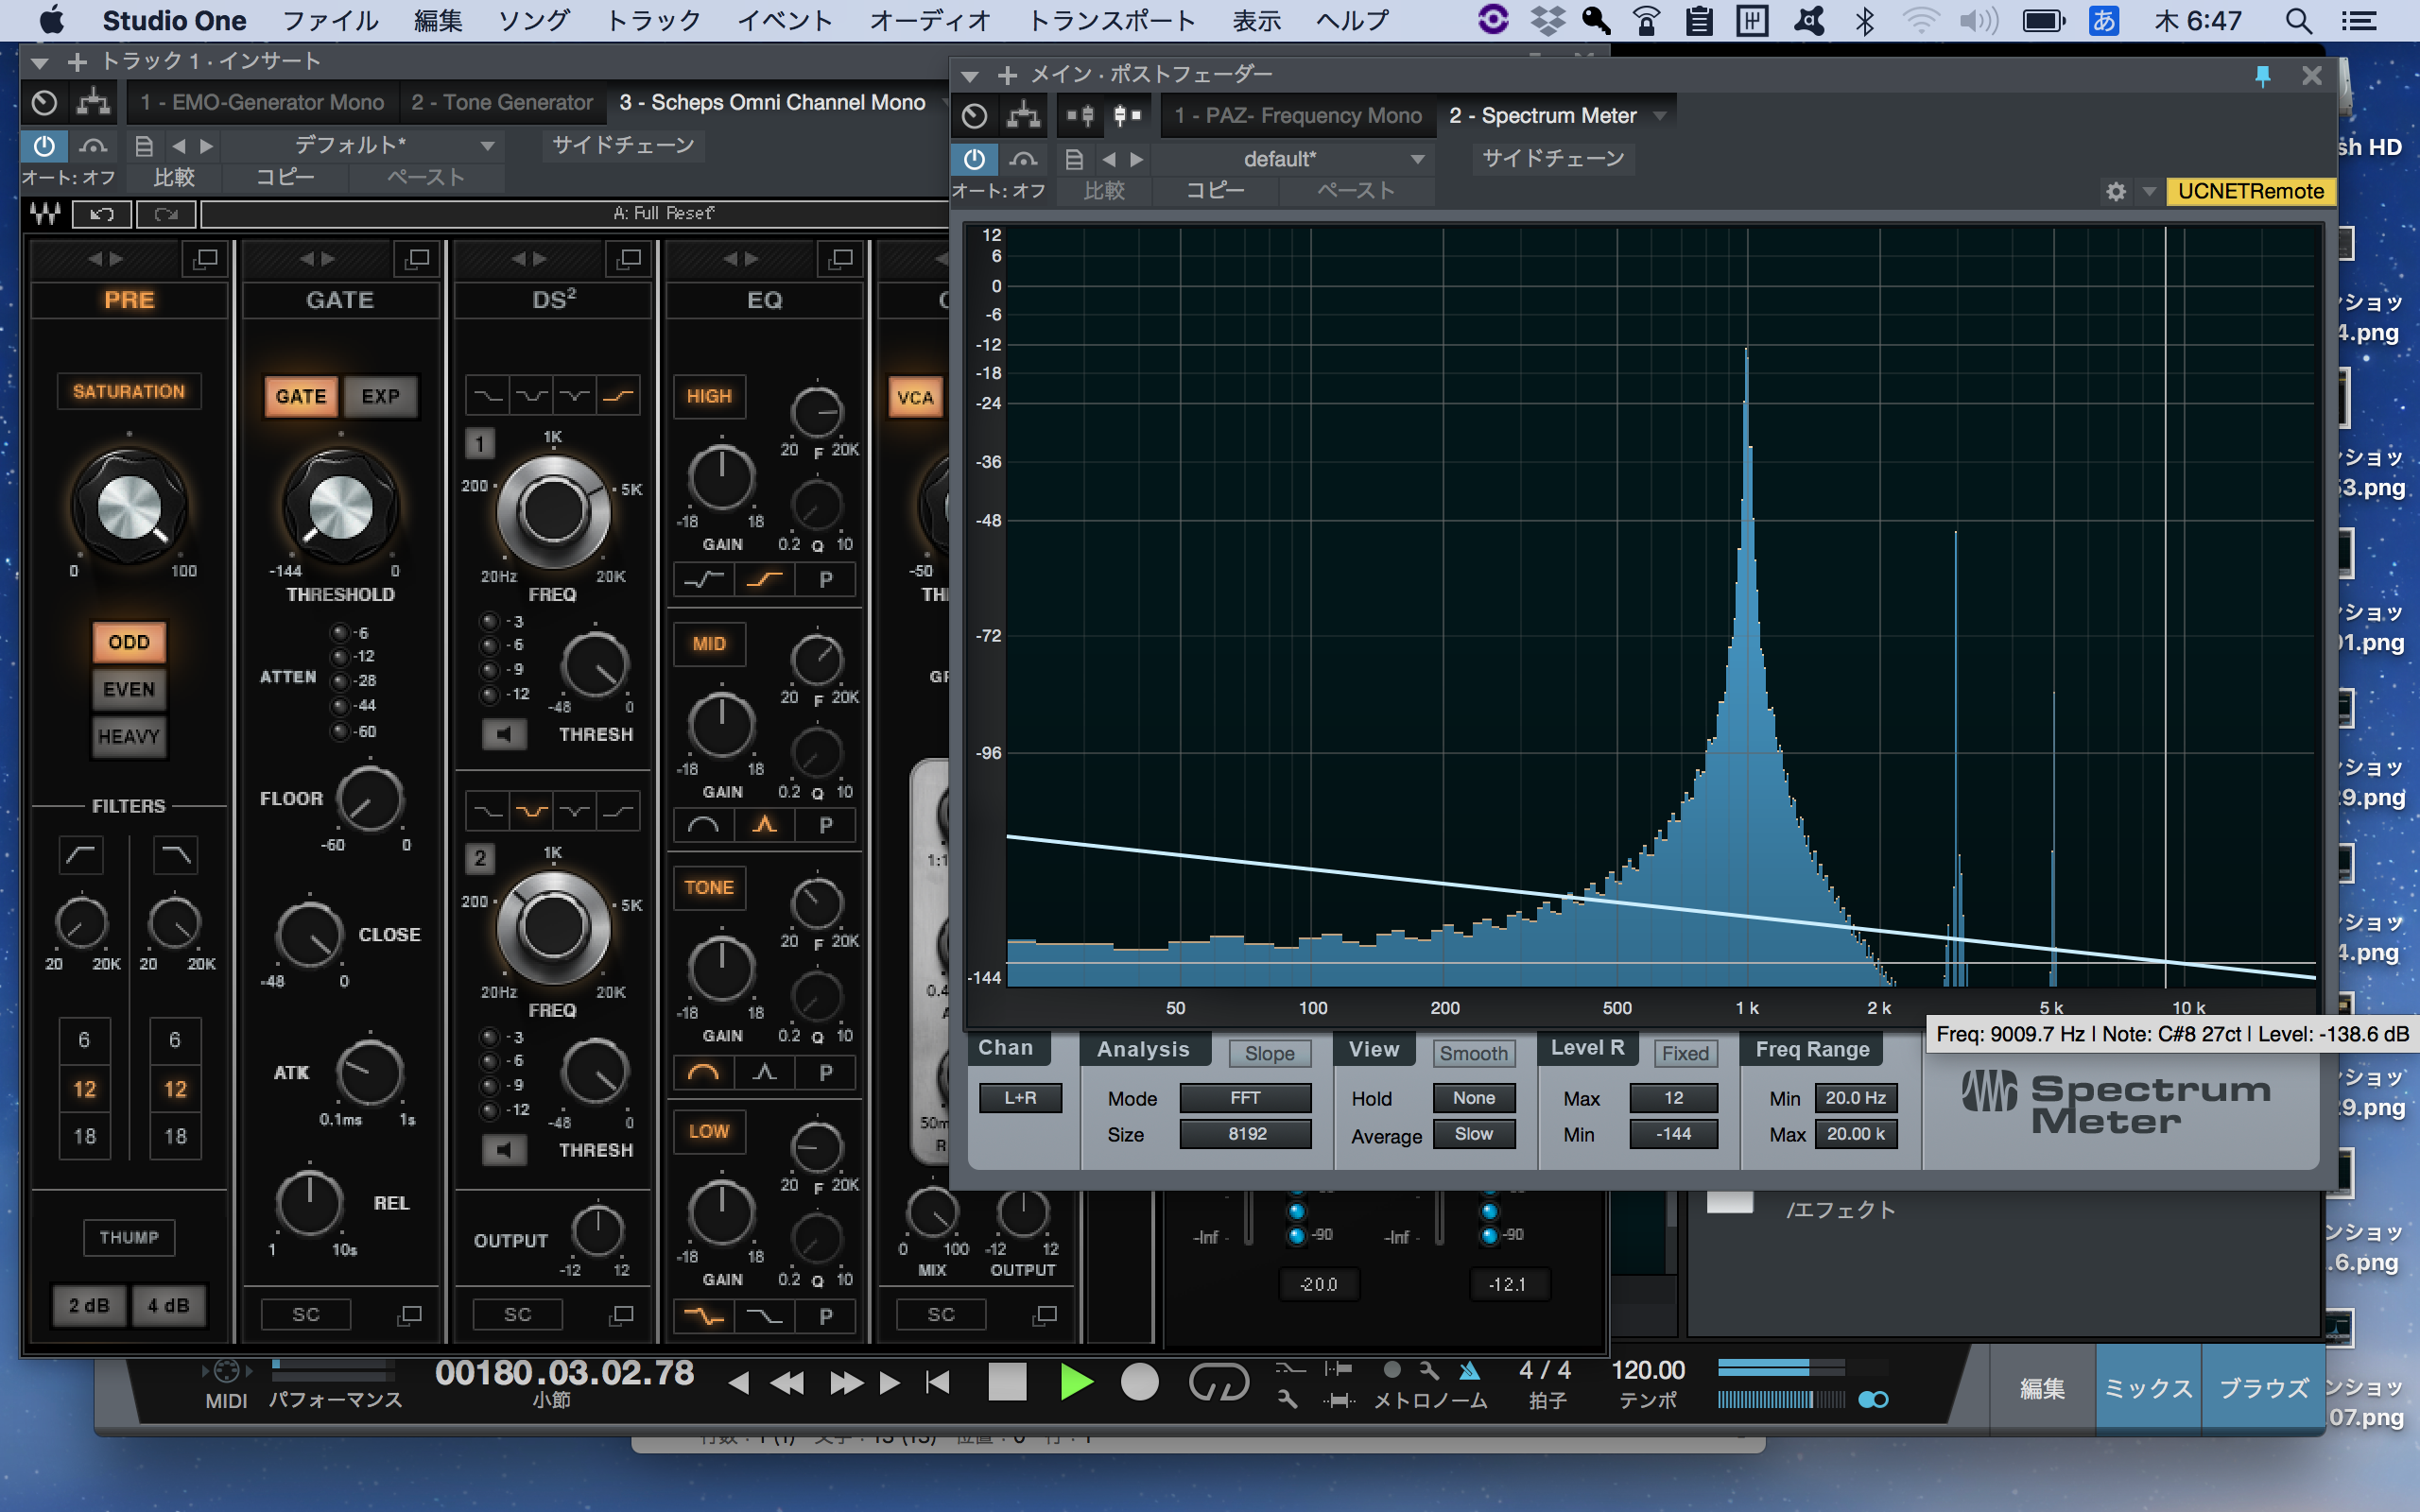Screen dimensions: 2420x1512
Task: Enable the EVEN saturation mode
Action: 129,689
